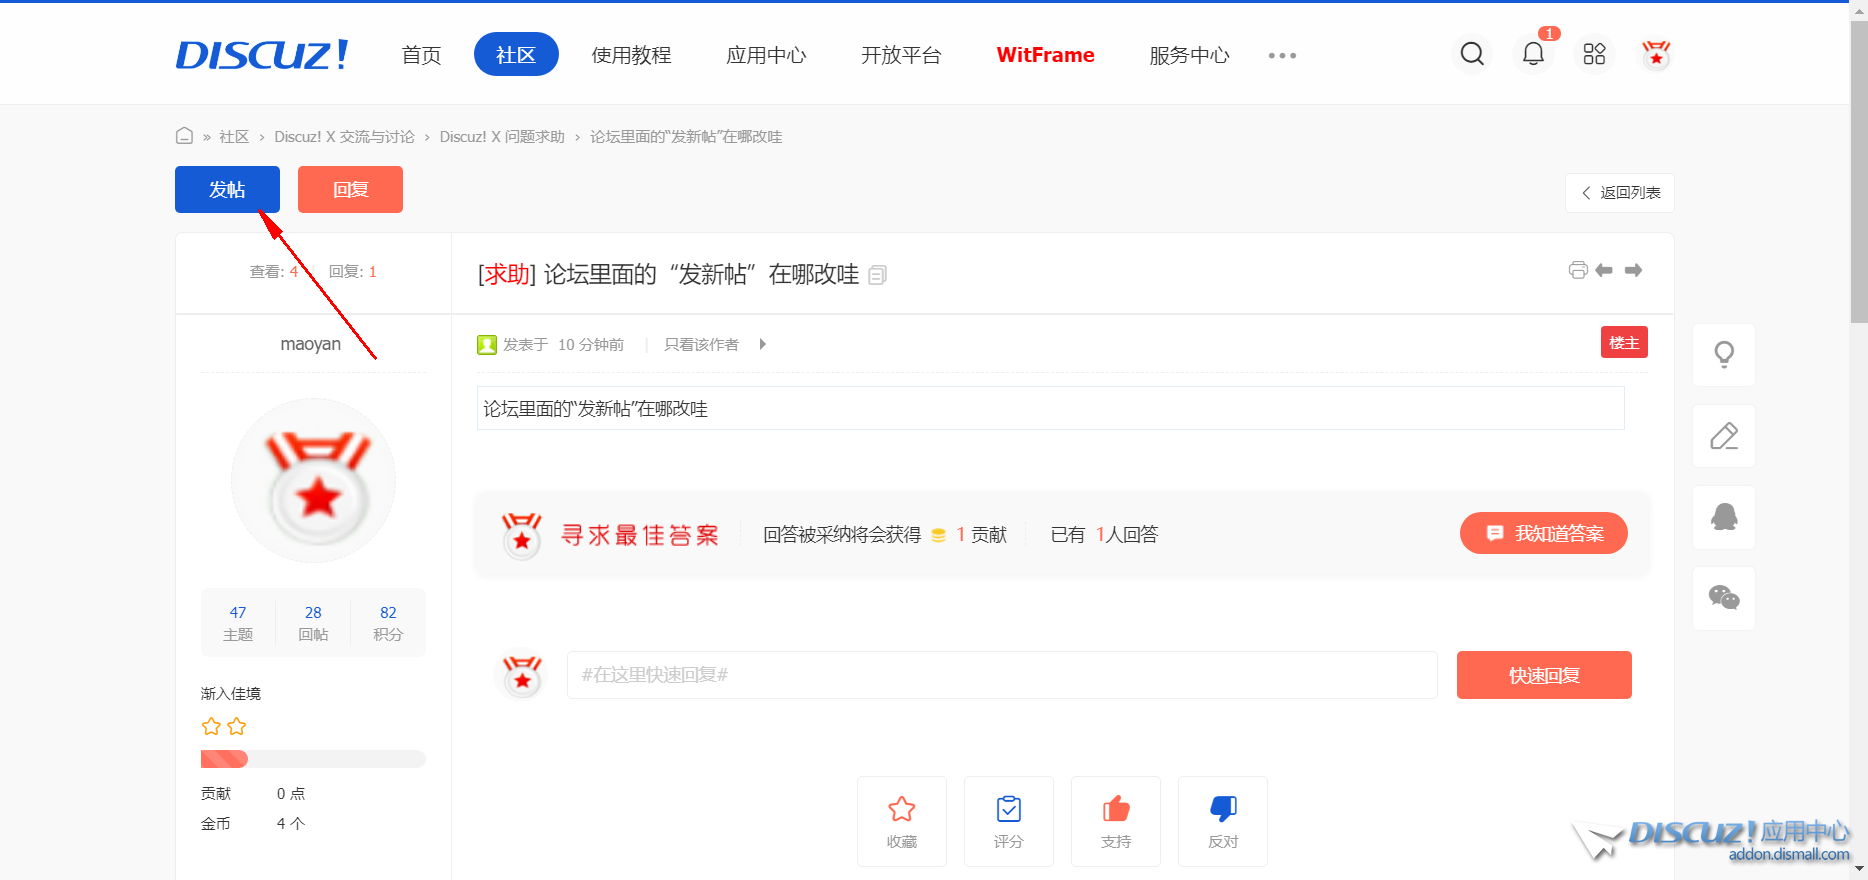Click the print icon for the thread
Screen dimensions: 1868x880
1578,270
